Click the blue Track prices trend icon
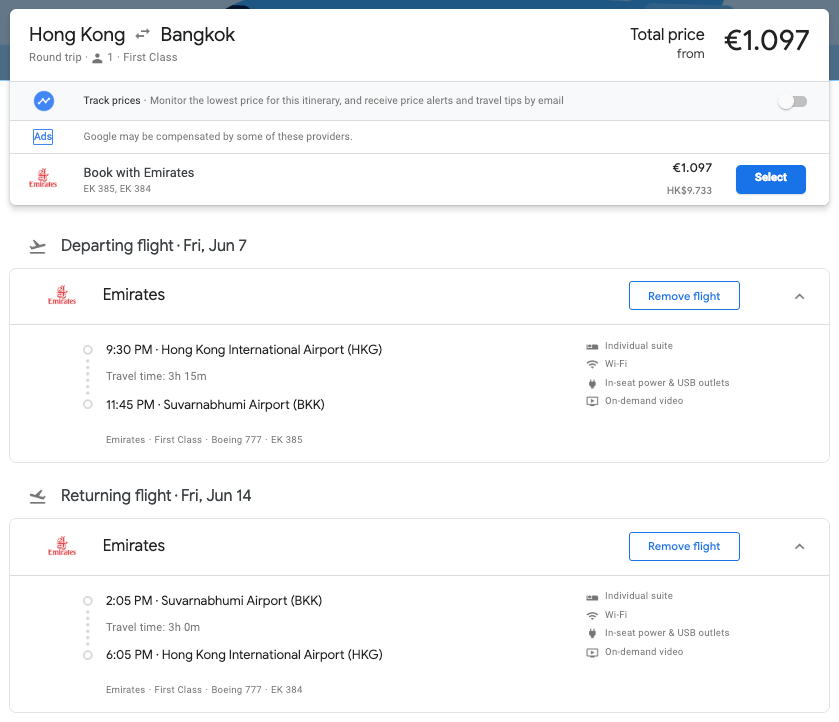Image resolution: width=839 pixels, height=722 pixels. [44, 101]
